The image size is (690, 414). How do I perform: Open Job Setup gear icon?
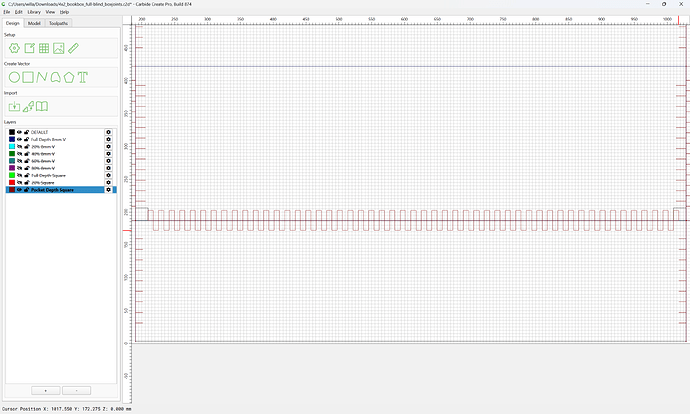coord(15,48)
